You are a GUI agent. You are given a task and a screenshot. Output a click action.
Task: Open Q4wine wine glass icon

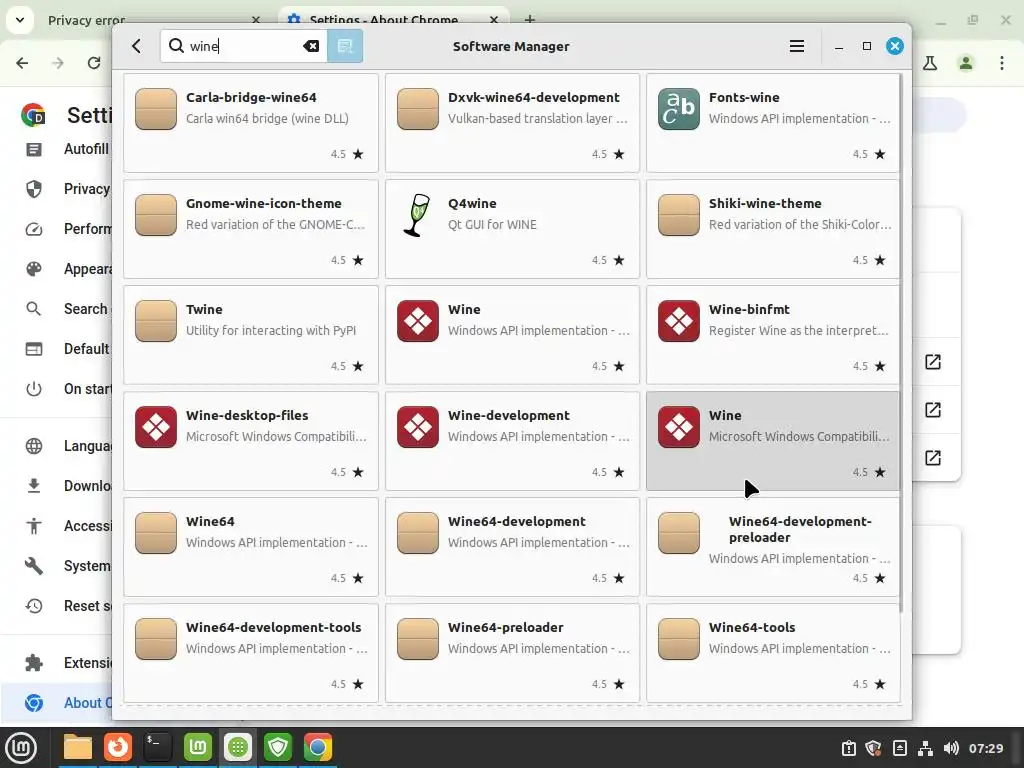pos(418,215)
